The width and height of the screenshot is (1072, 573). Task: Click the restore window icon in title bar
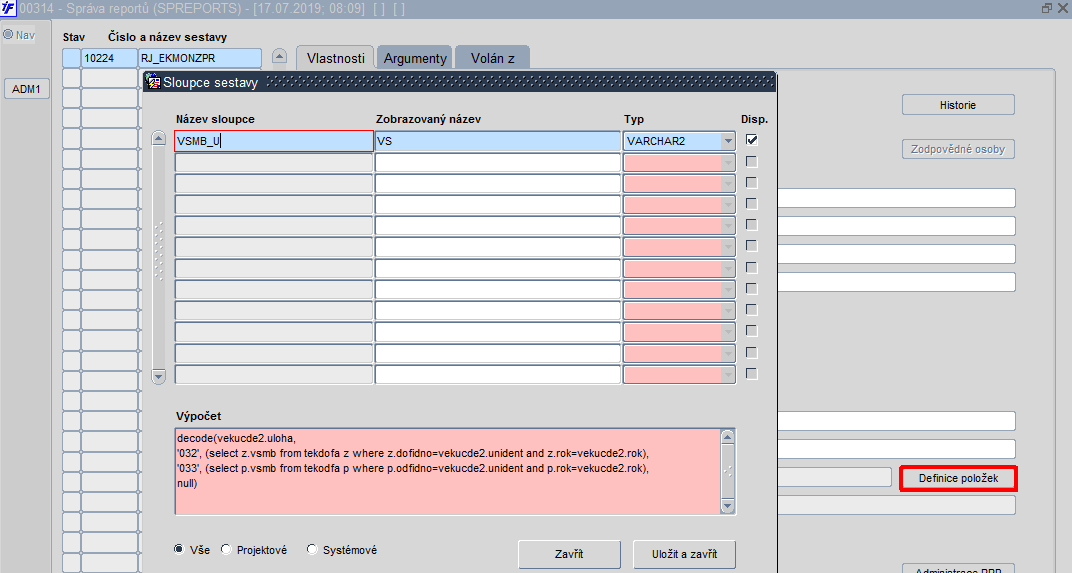click(1047, 8)
